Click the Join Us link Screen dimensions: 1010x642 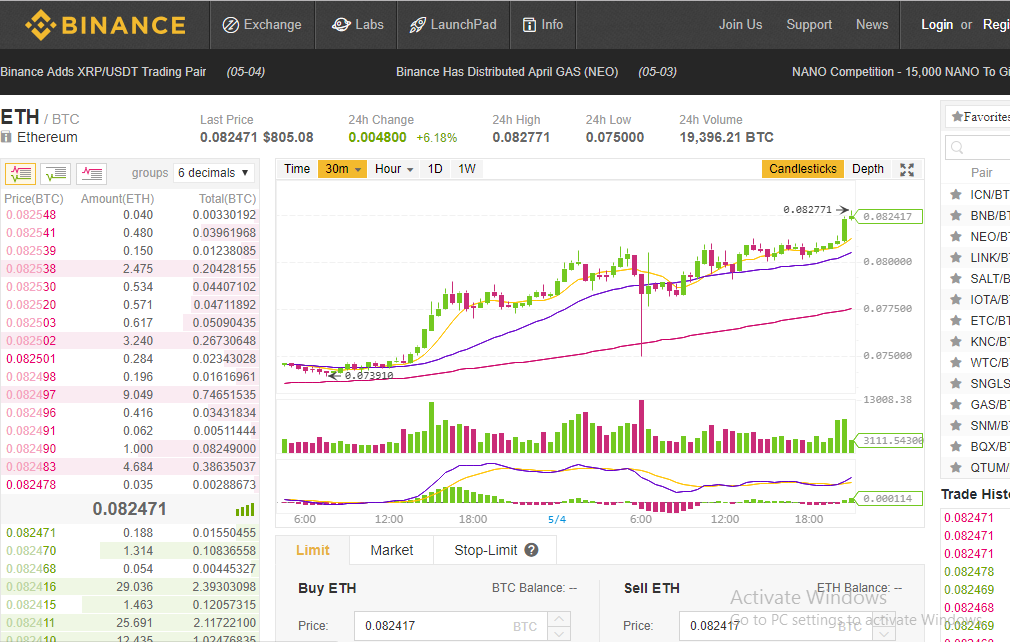[740, 24]
